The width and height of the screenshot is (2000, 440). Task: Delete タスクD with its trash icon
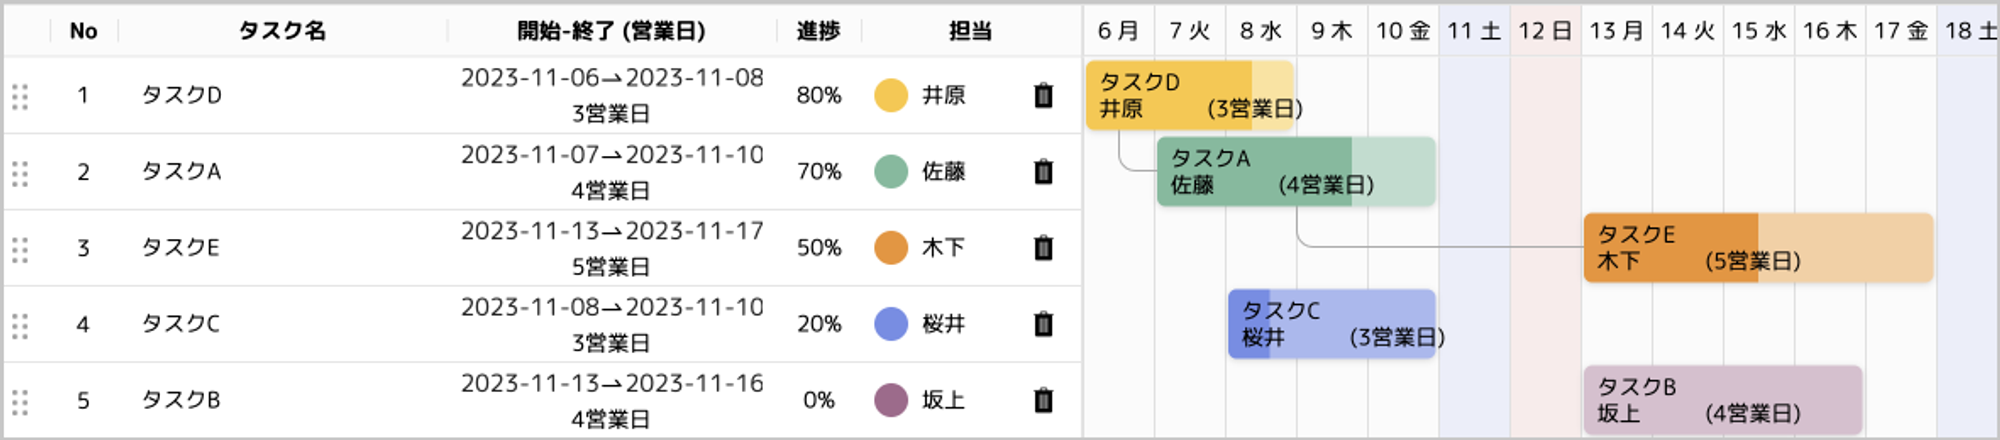(x=1043, y=95)
